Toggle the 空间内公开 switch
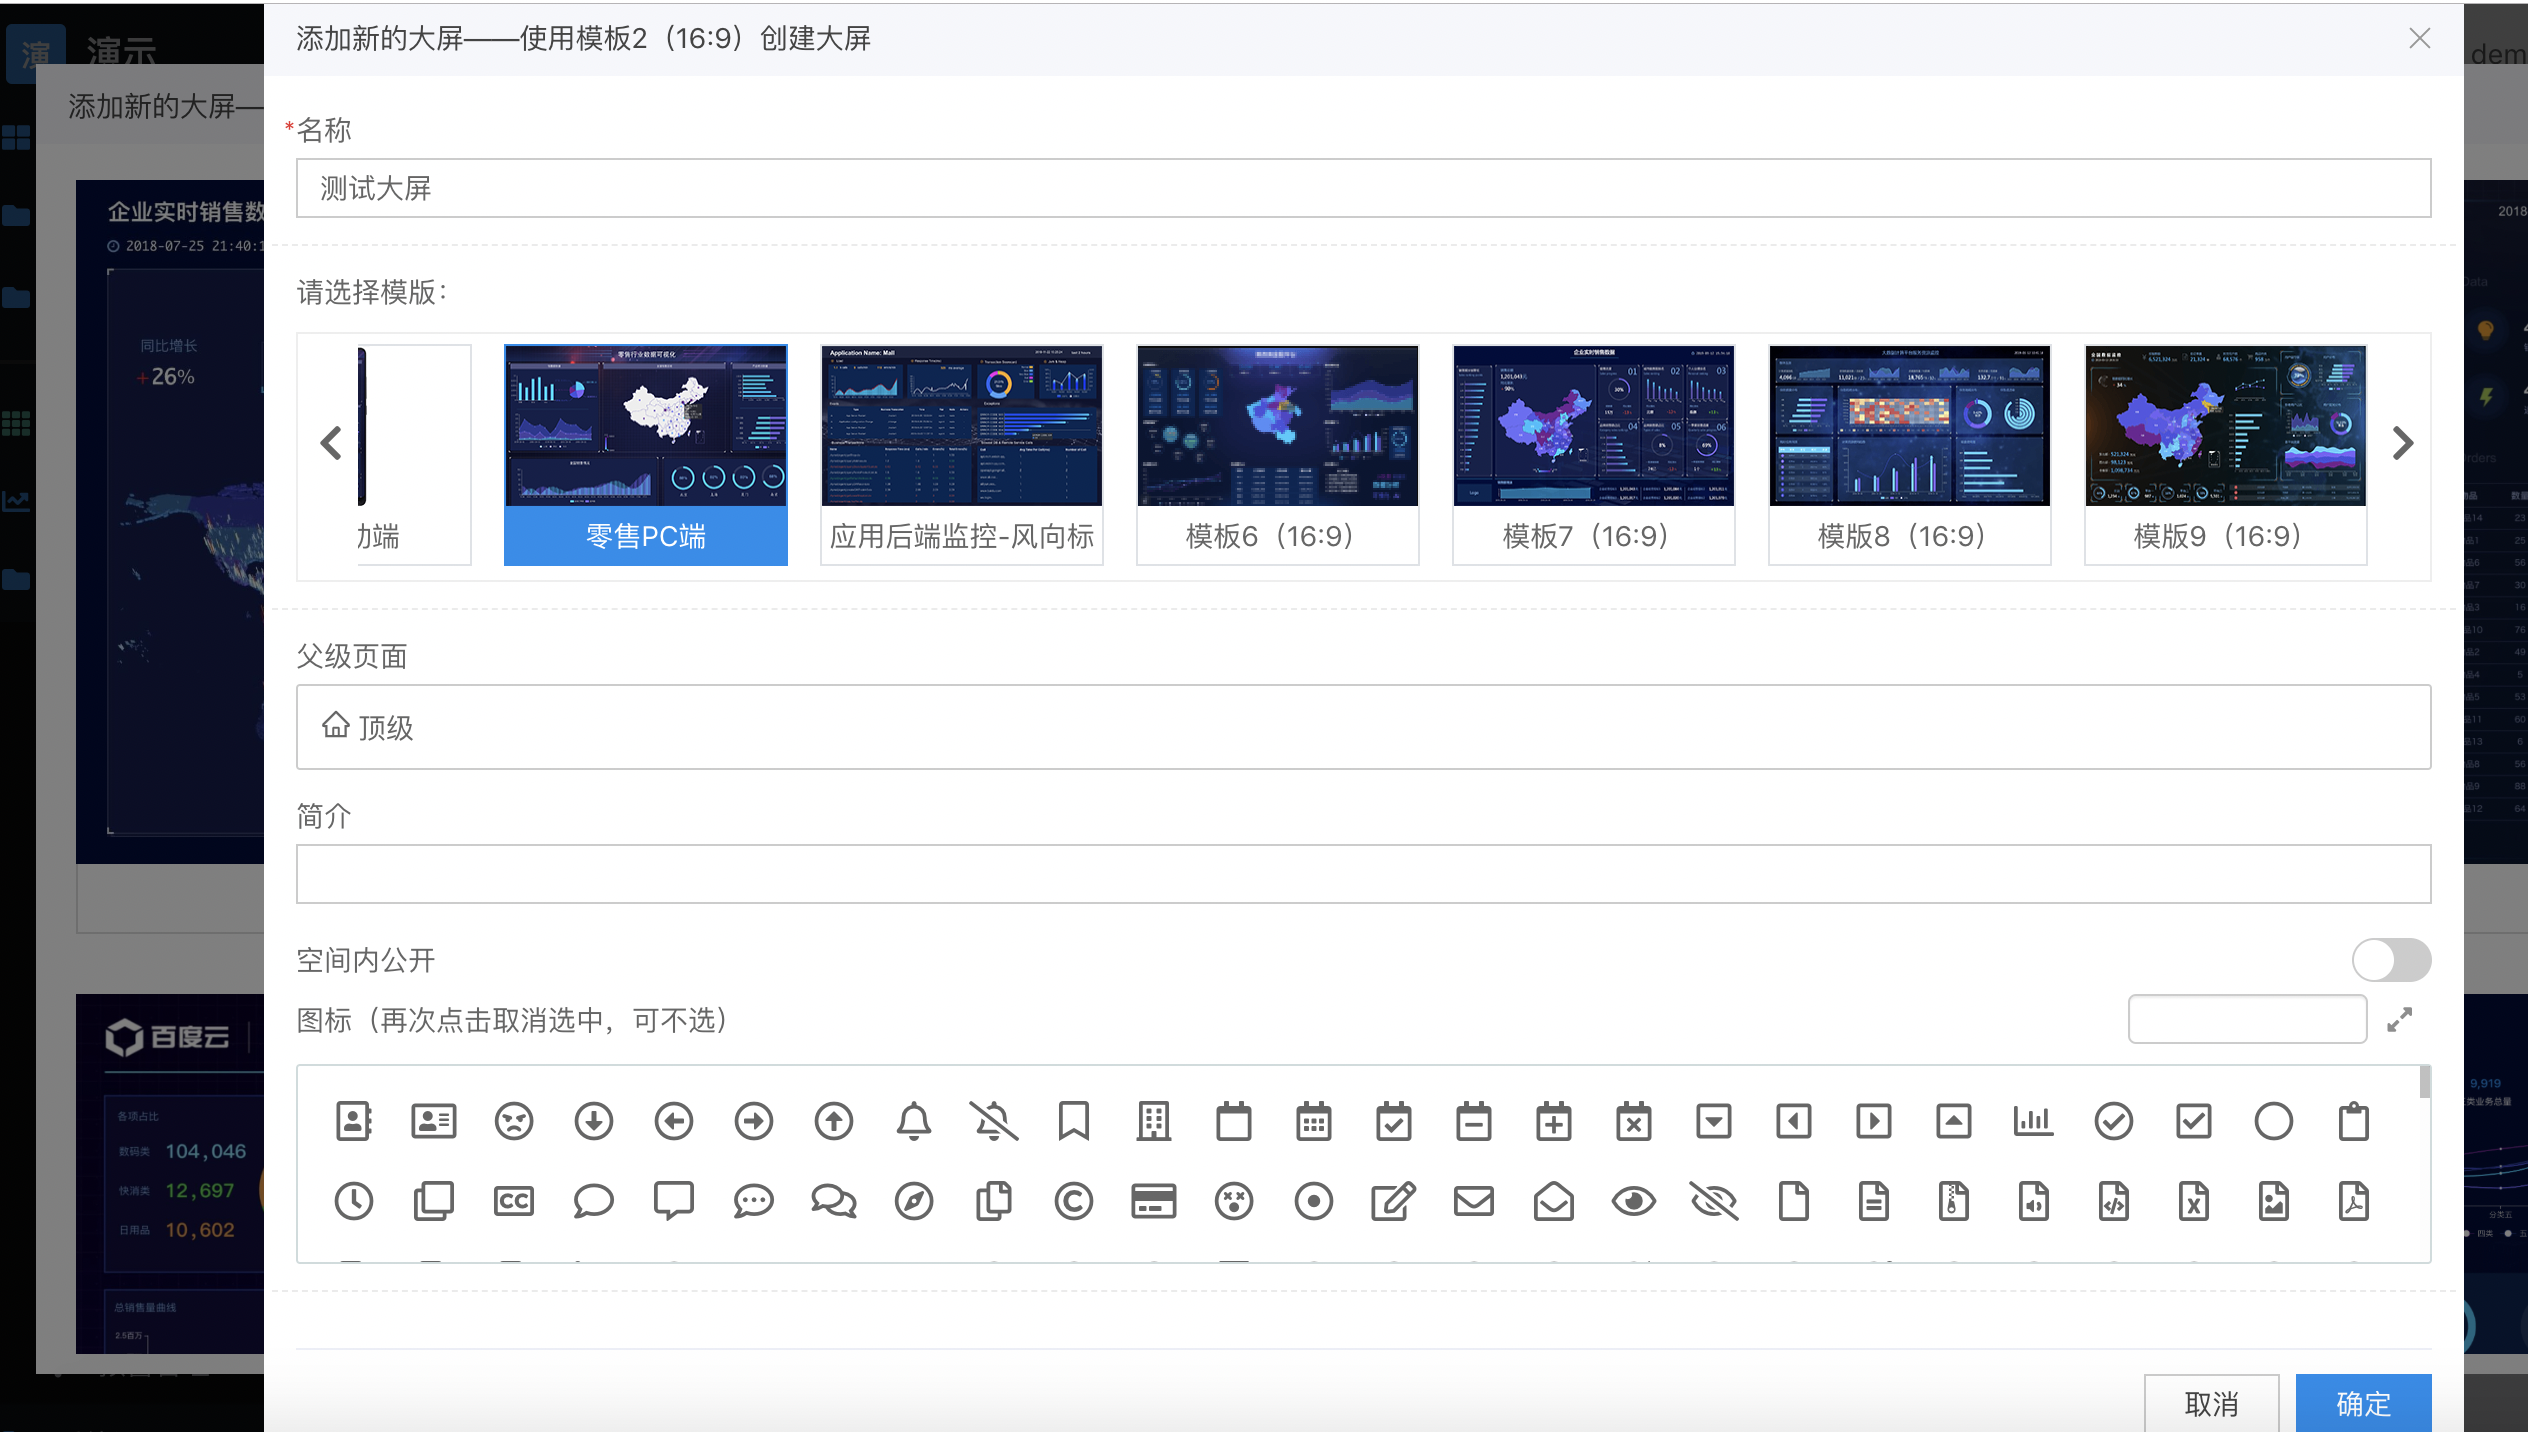Image resolution: width=2528 pixels, height=1432 pixels. click(2391, 961)
